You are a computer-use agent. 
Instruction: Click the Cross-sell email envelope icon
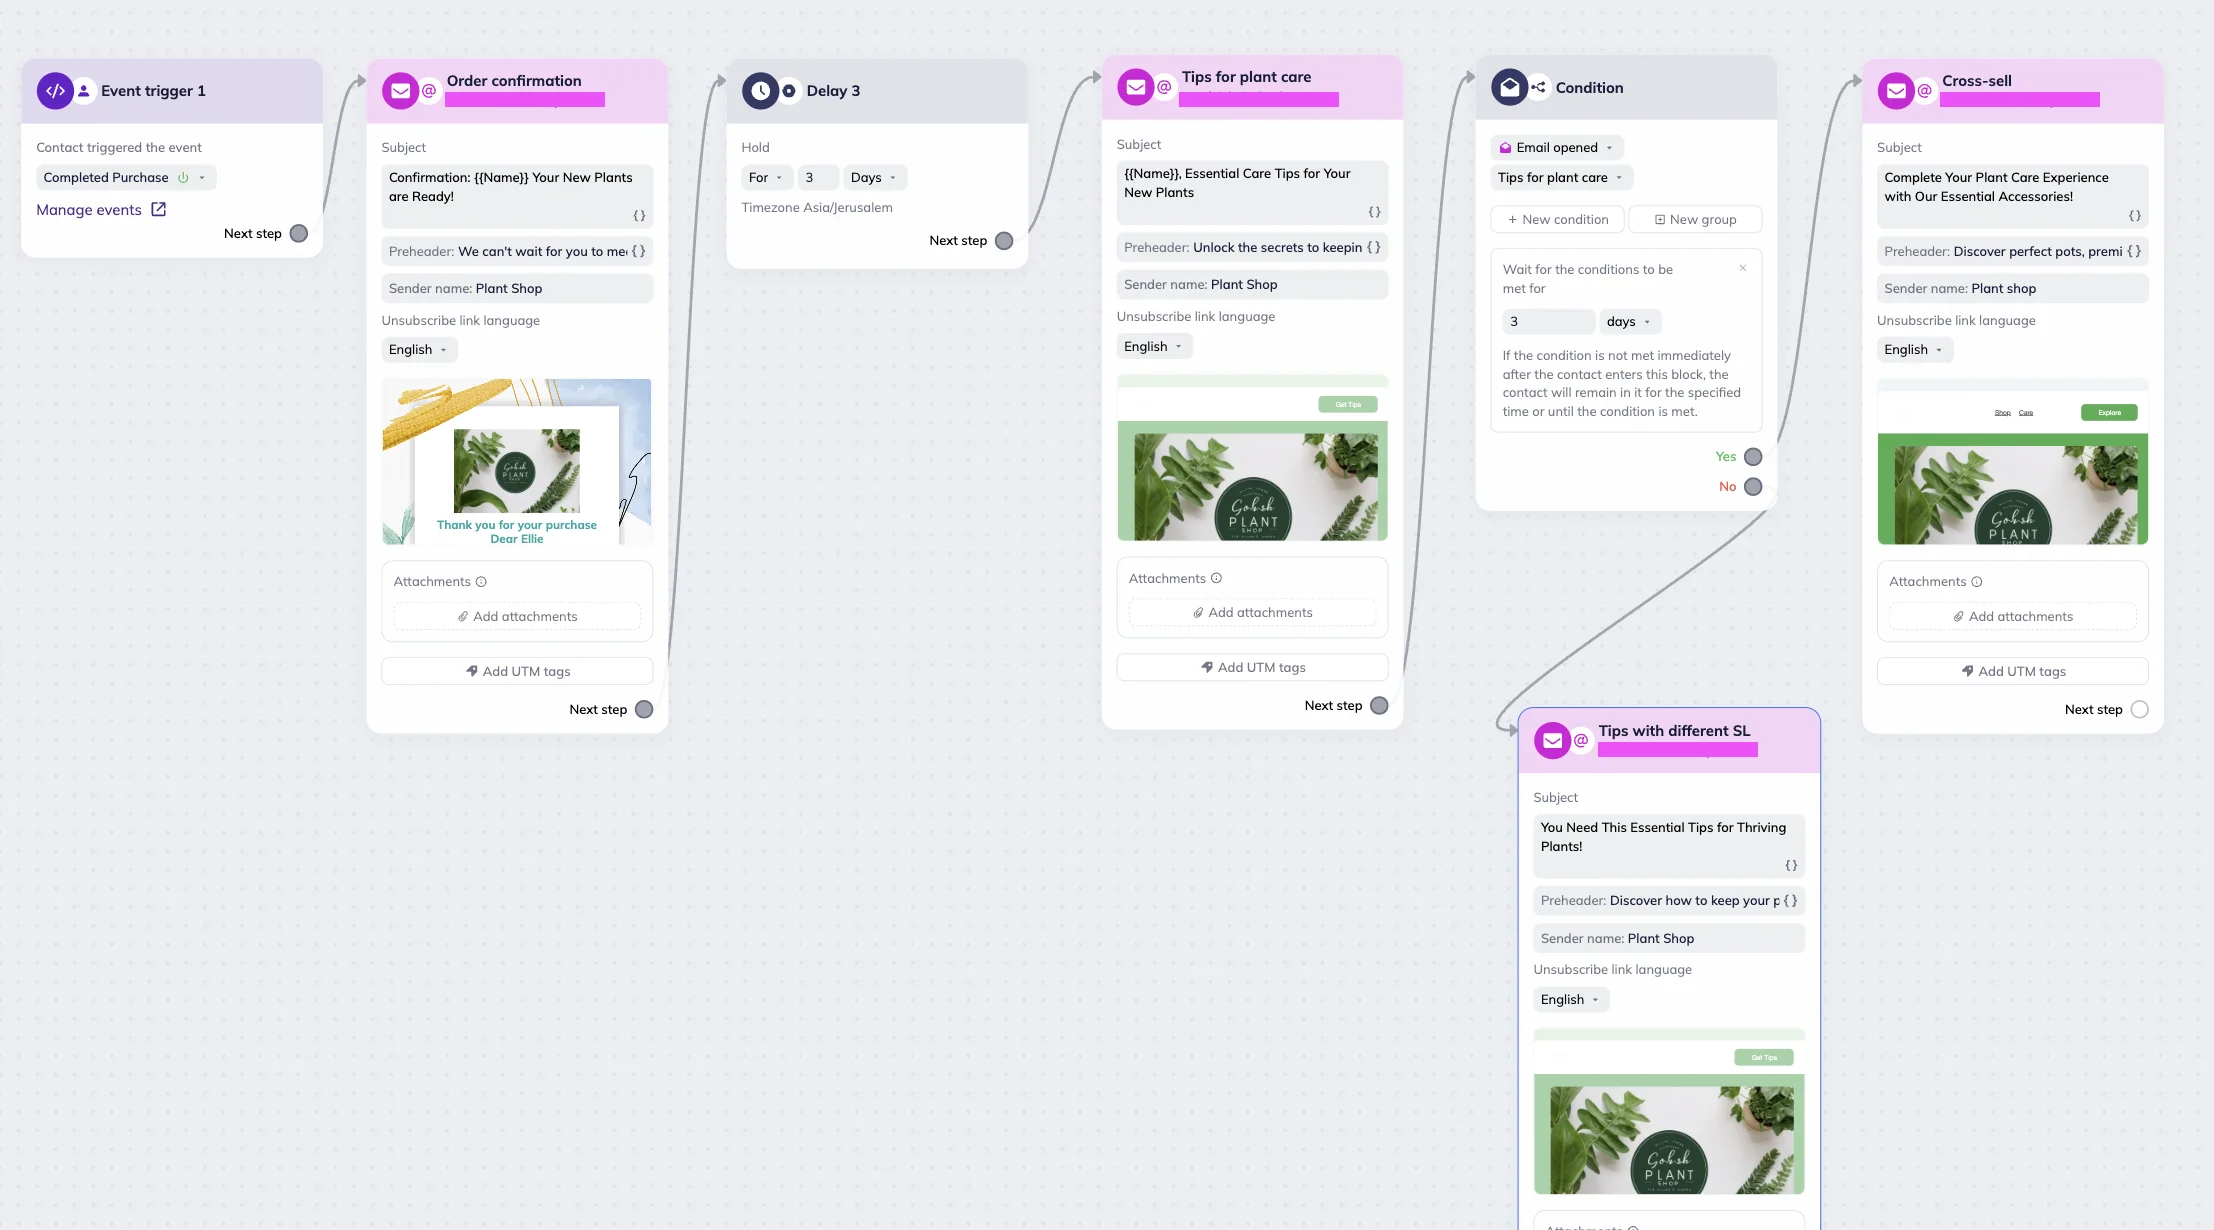click(x=1896, y=91)
